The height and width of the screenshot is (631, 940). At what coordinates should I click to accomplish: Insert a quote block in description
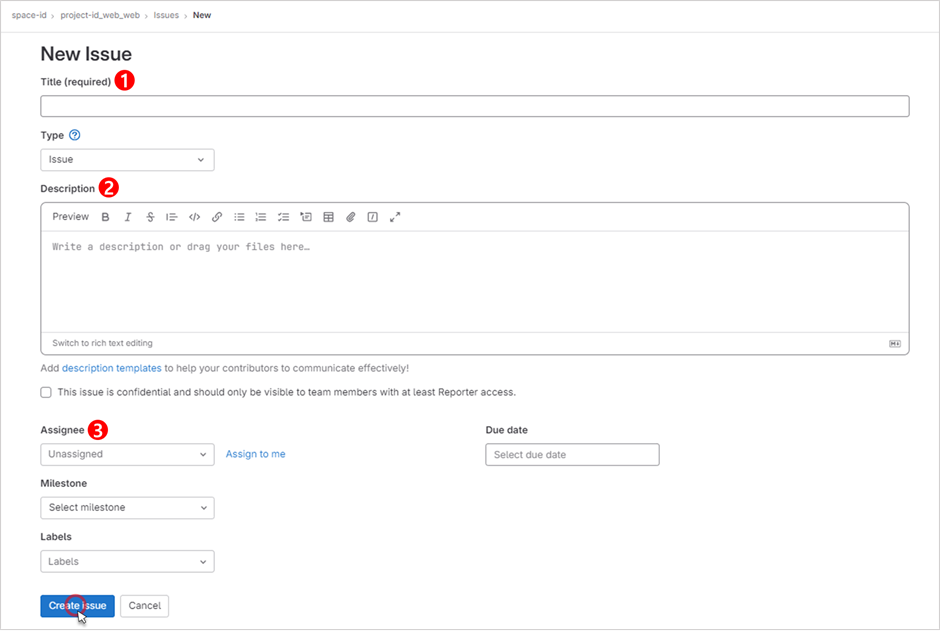[x=172, y=217]
